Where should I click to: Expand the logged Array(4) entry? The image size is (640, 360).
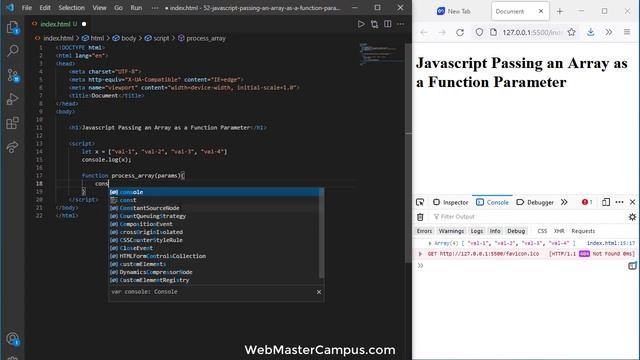430,243
